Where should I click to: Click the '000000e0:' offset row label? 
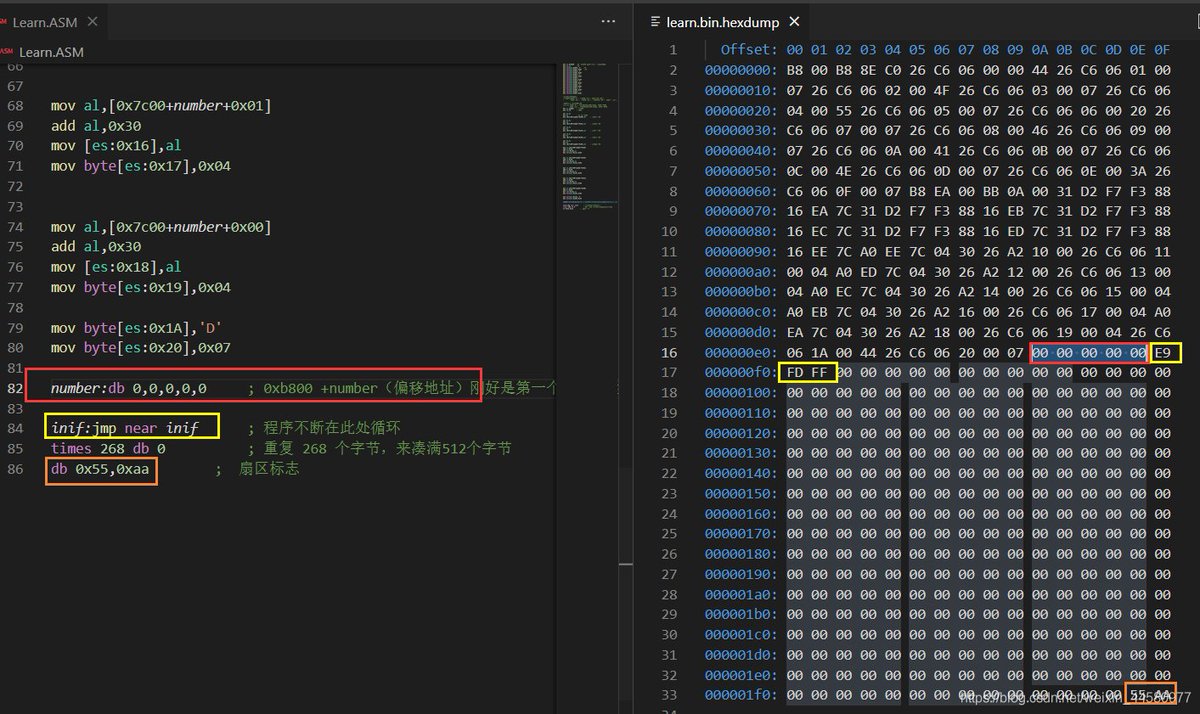[741, 352]
